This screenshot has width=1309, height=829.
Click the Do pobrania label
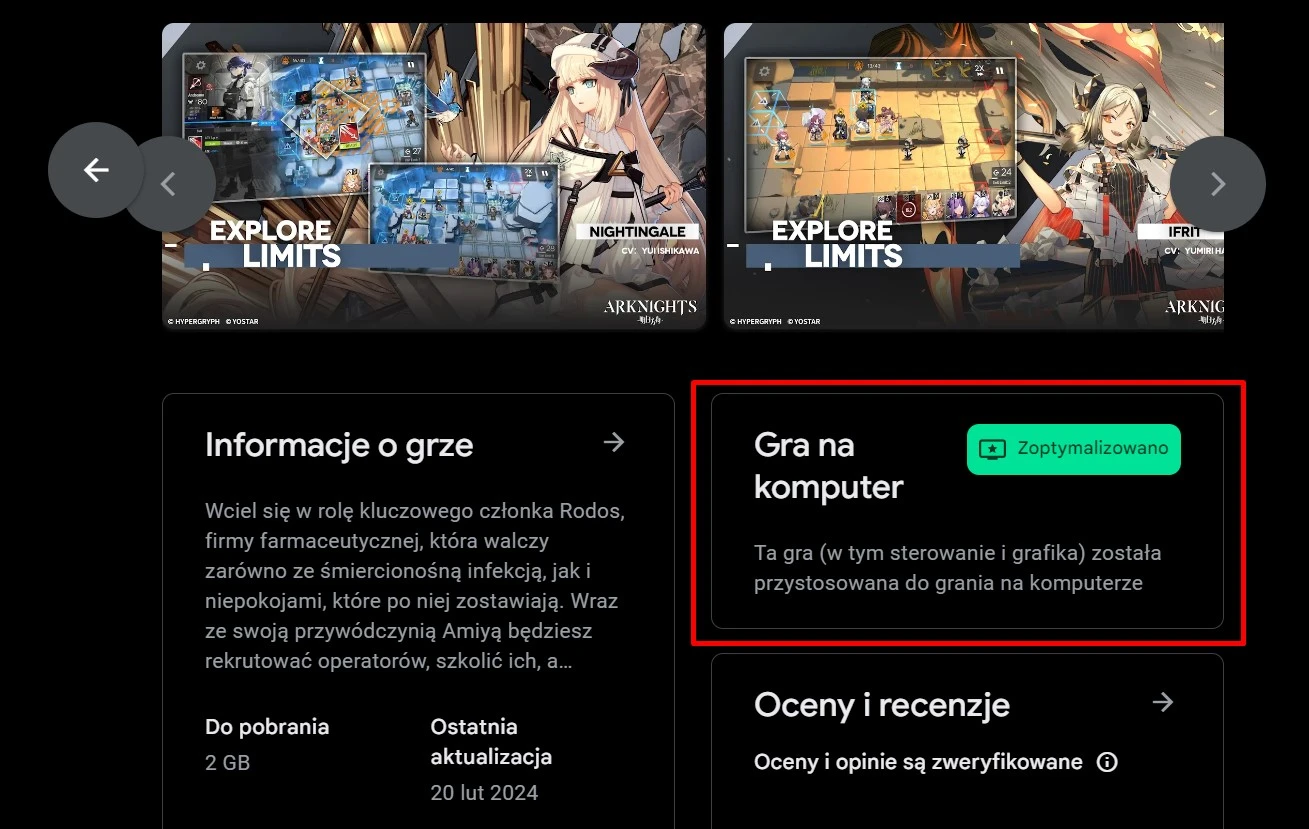267,727
